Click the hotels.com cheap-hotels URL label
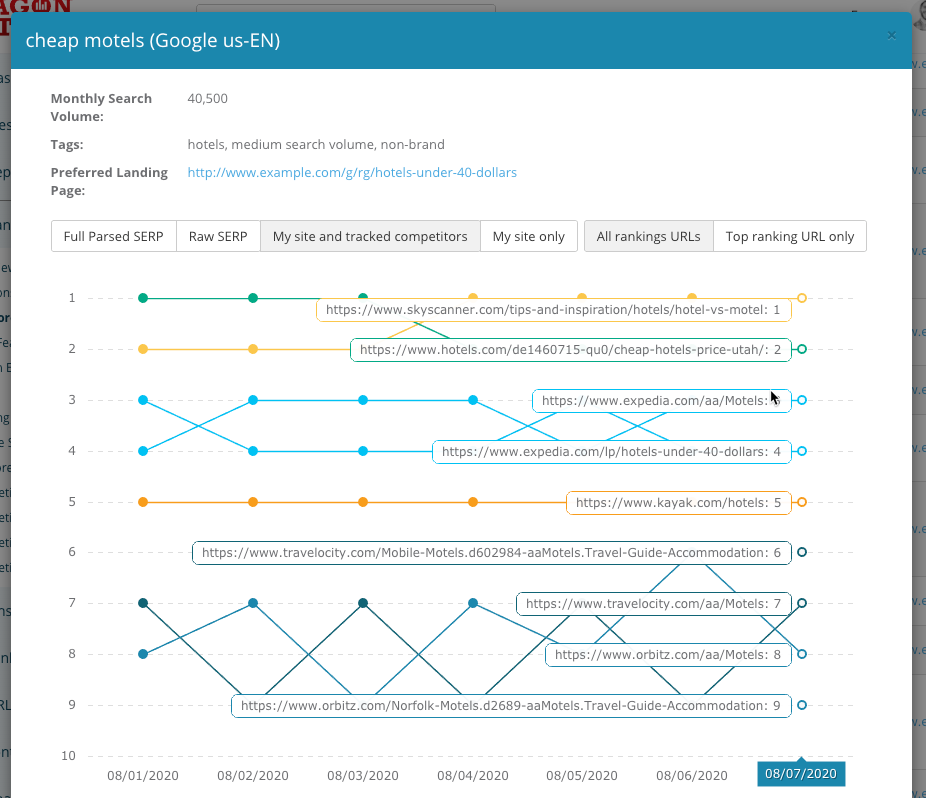 [570, 350]
